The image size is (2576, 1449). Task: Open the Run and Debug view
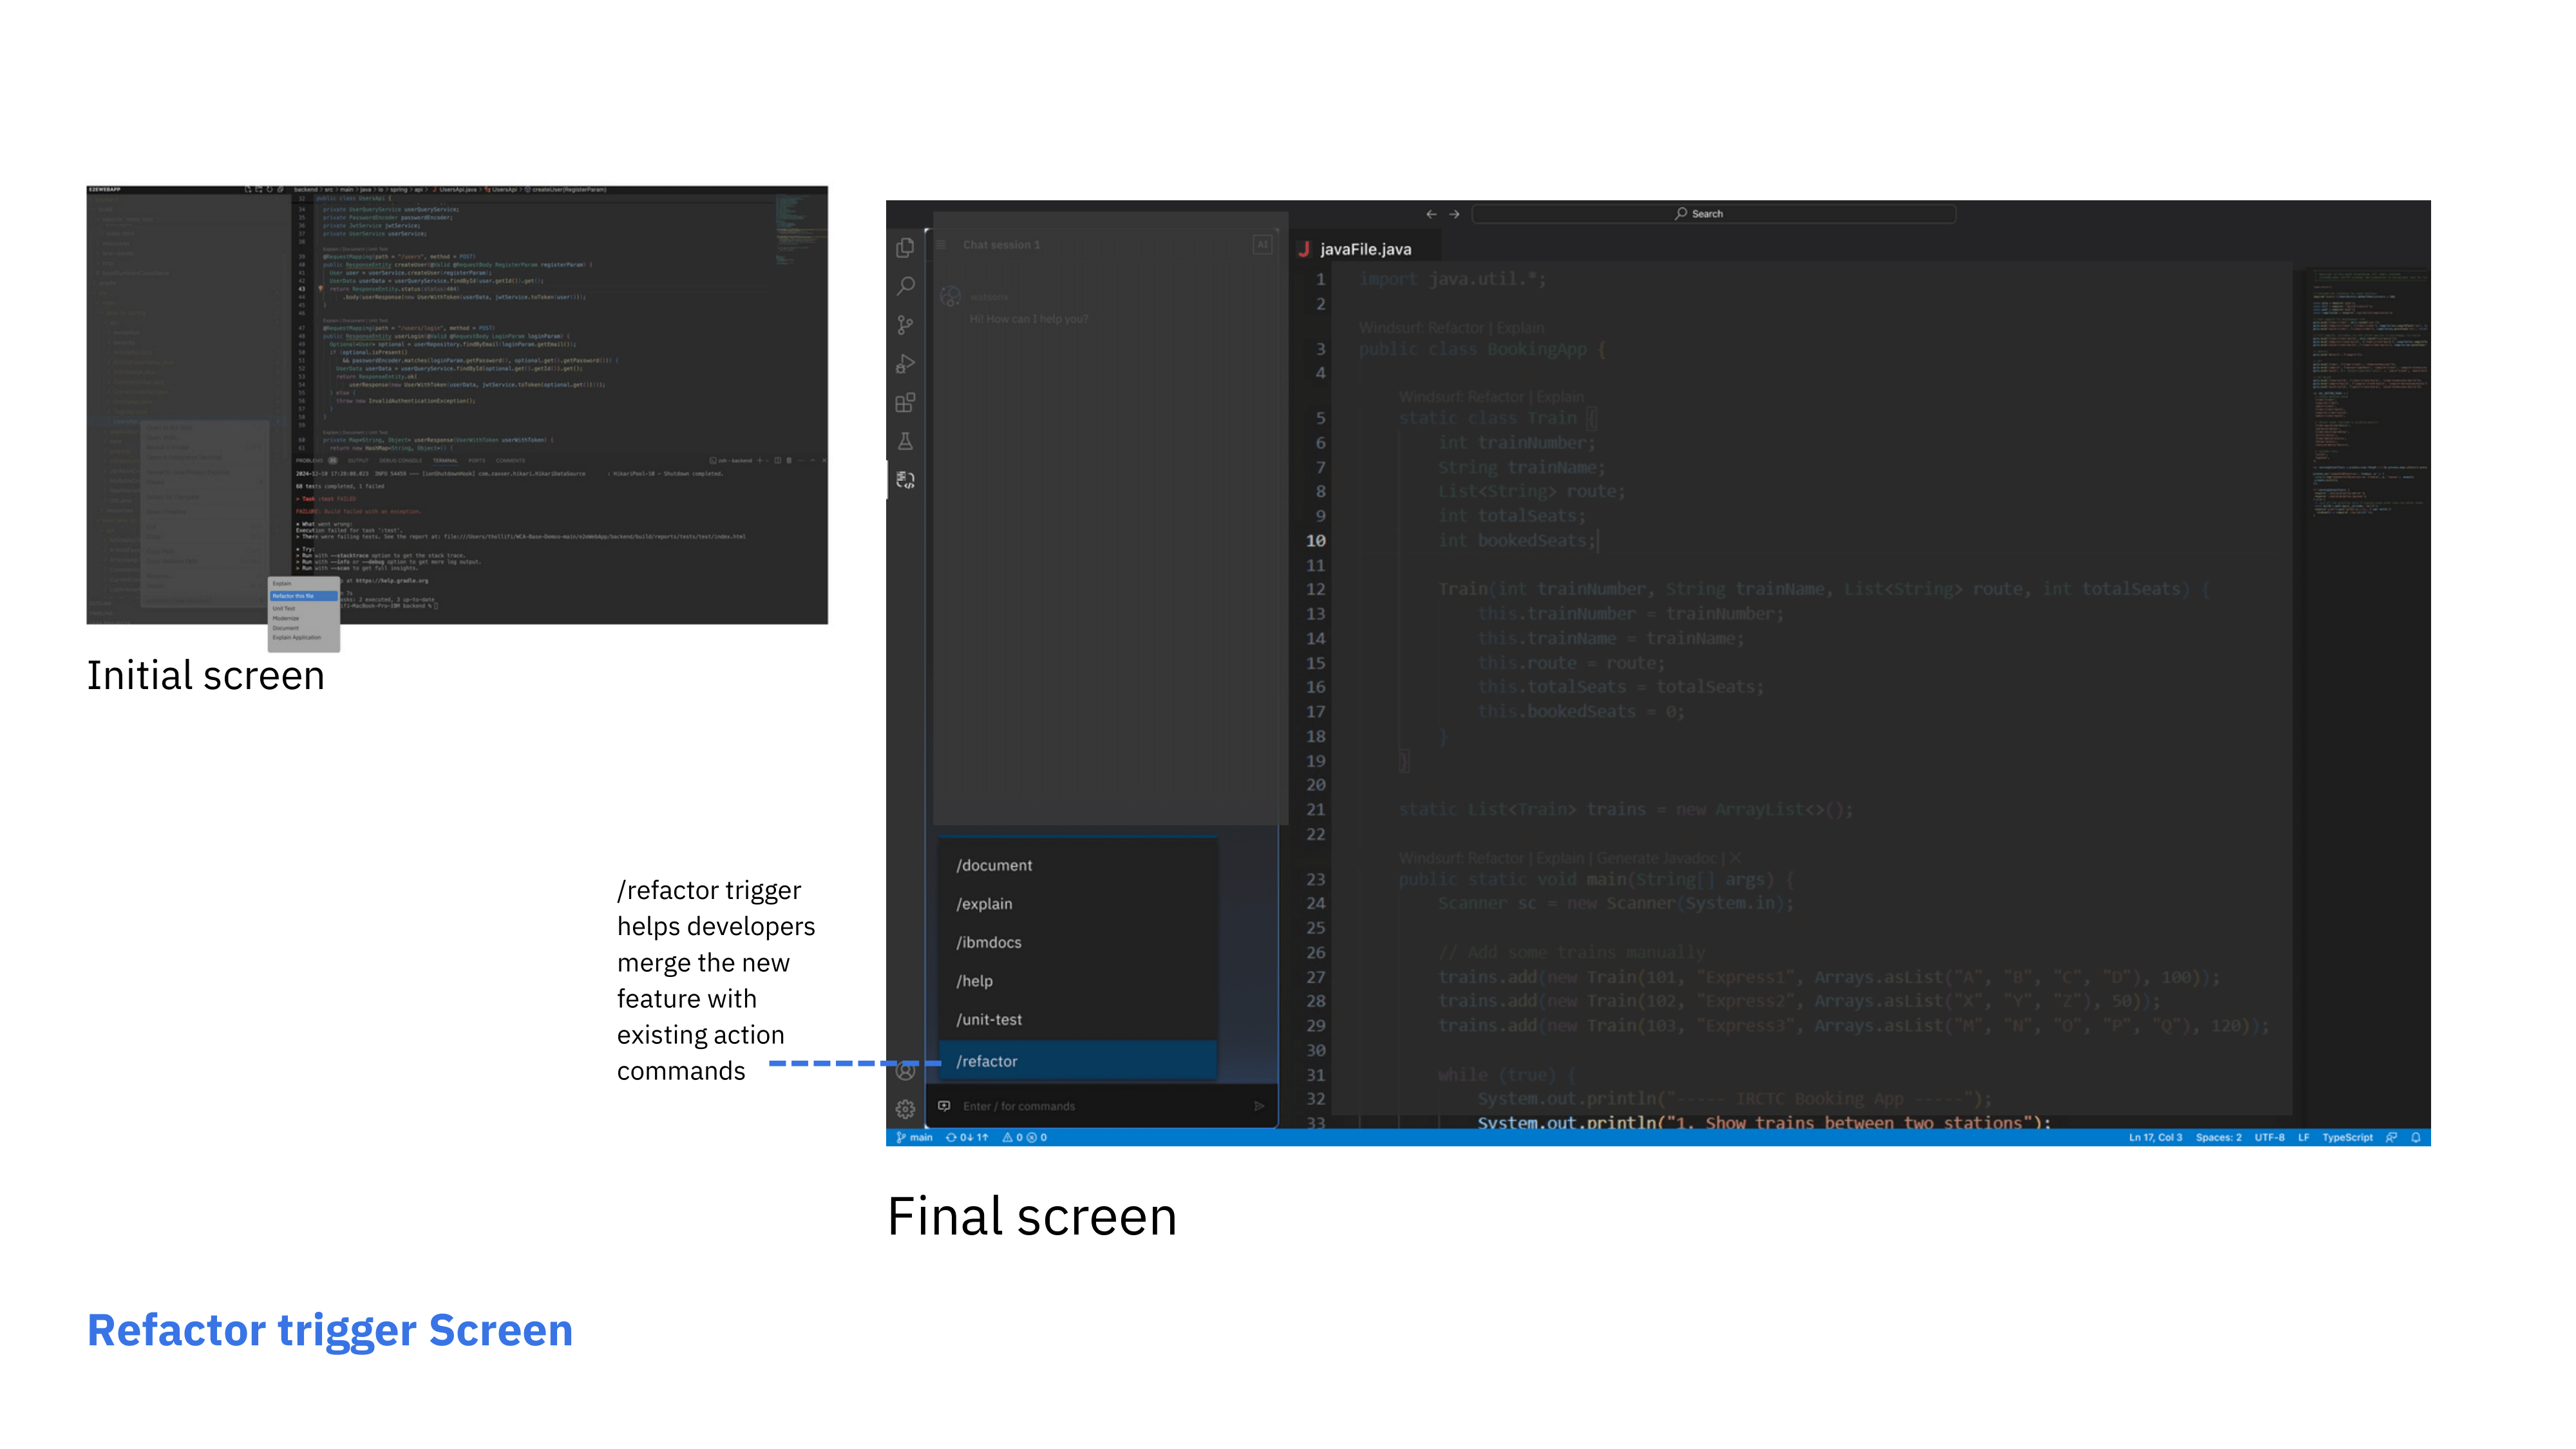905,364
